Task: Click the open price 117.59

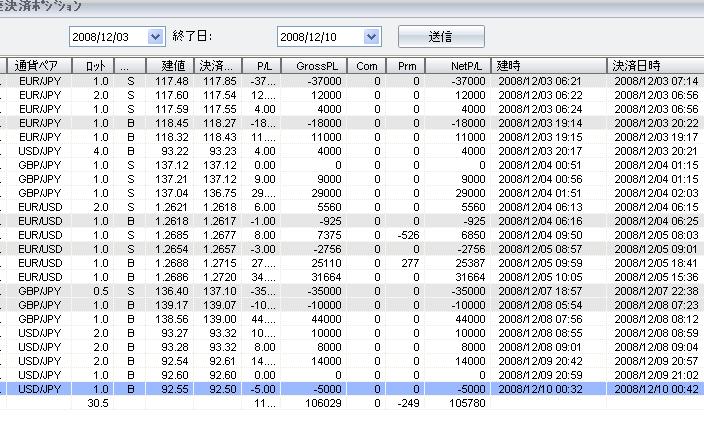Action: pyautogui.click(x=172, y=109)
